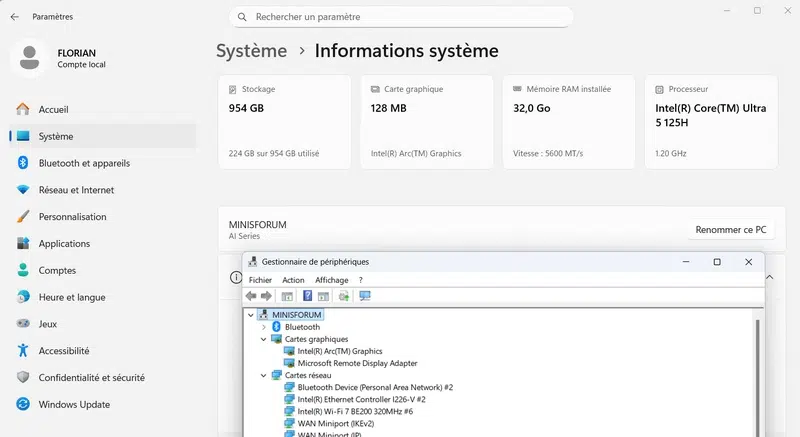800x437 pixels.
Task: Click the Renommer ce PC button
Action: point(731,230)
